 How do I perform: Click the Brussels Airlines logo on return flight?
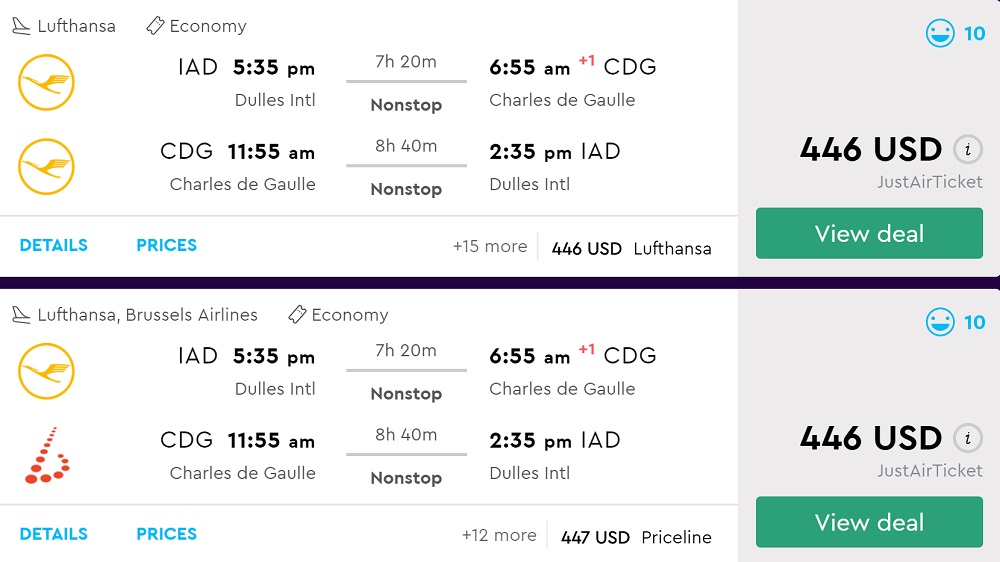(x=46, y=456)
